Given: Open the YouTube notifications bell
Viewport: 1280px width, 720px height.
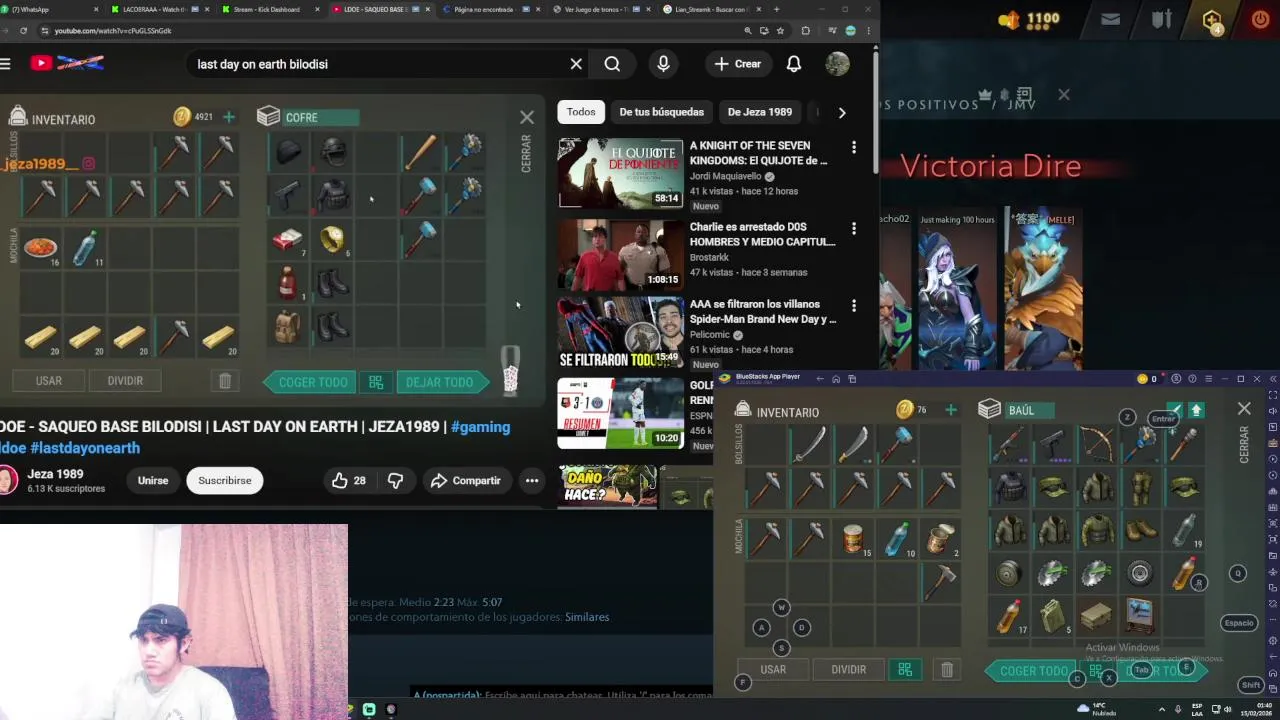Looking at the screenshot, I should pyautogui.click(x=793, y=64).
